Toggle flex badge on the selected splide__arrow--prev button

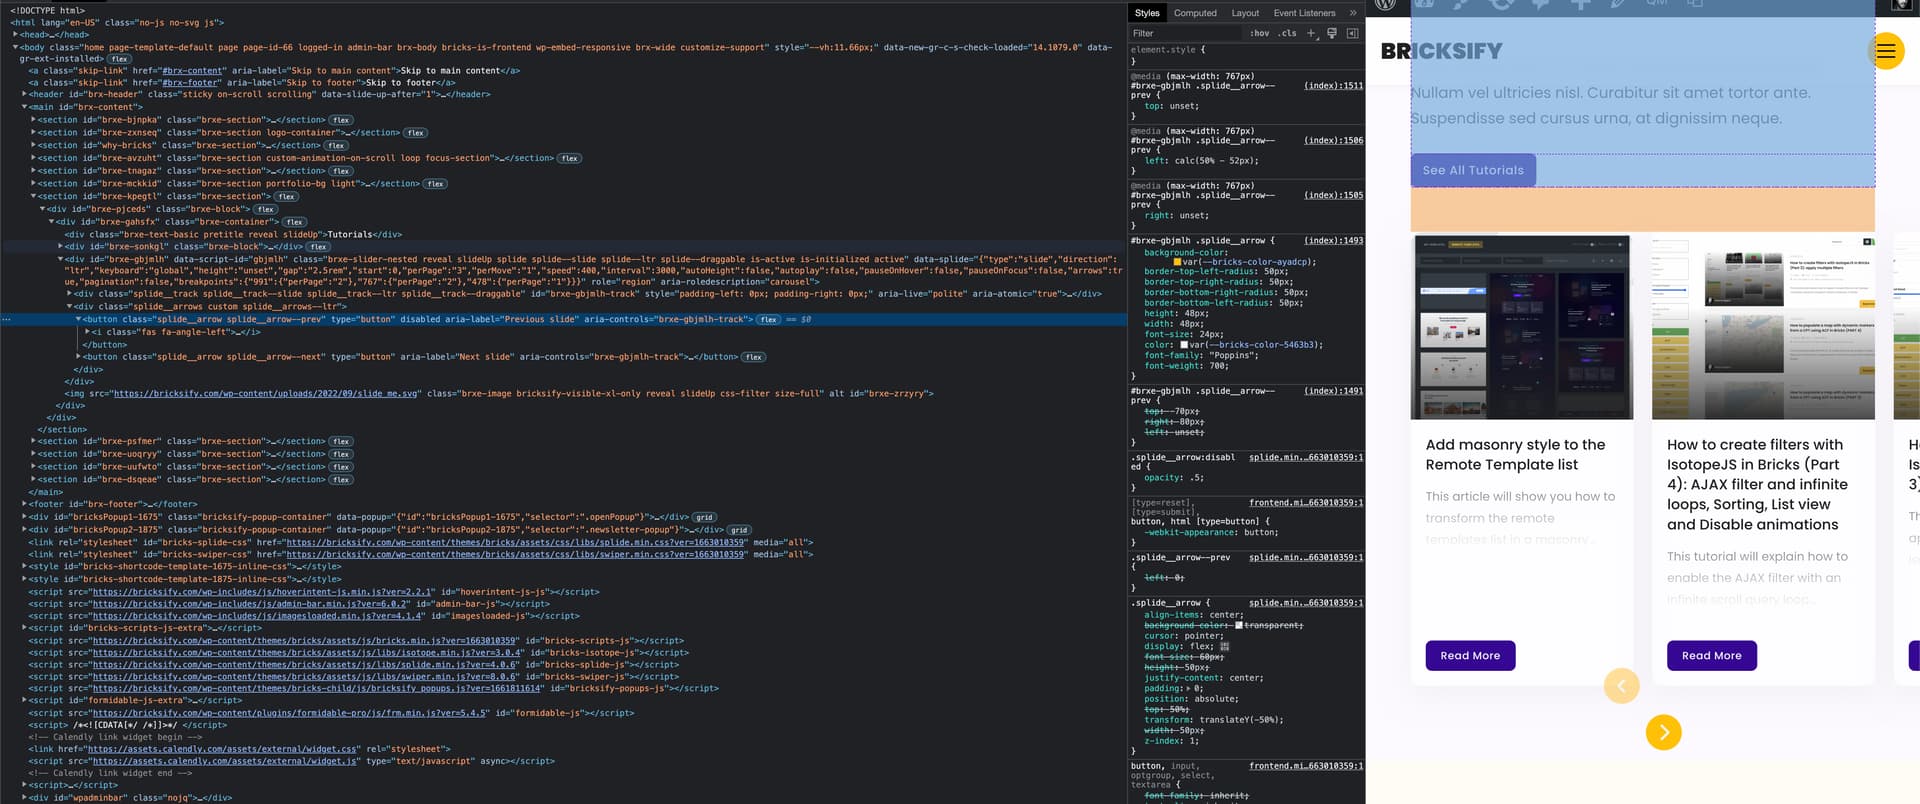pyautogui.click(x=769, y=320)
